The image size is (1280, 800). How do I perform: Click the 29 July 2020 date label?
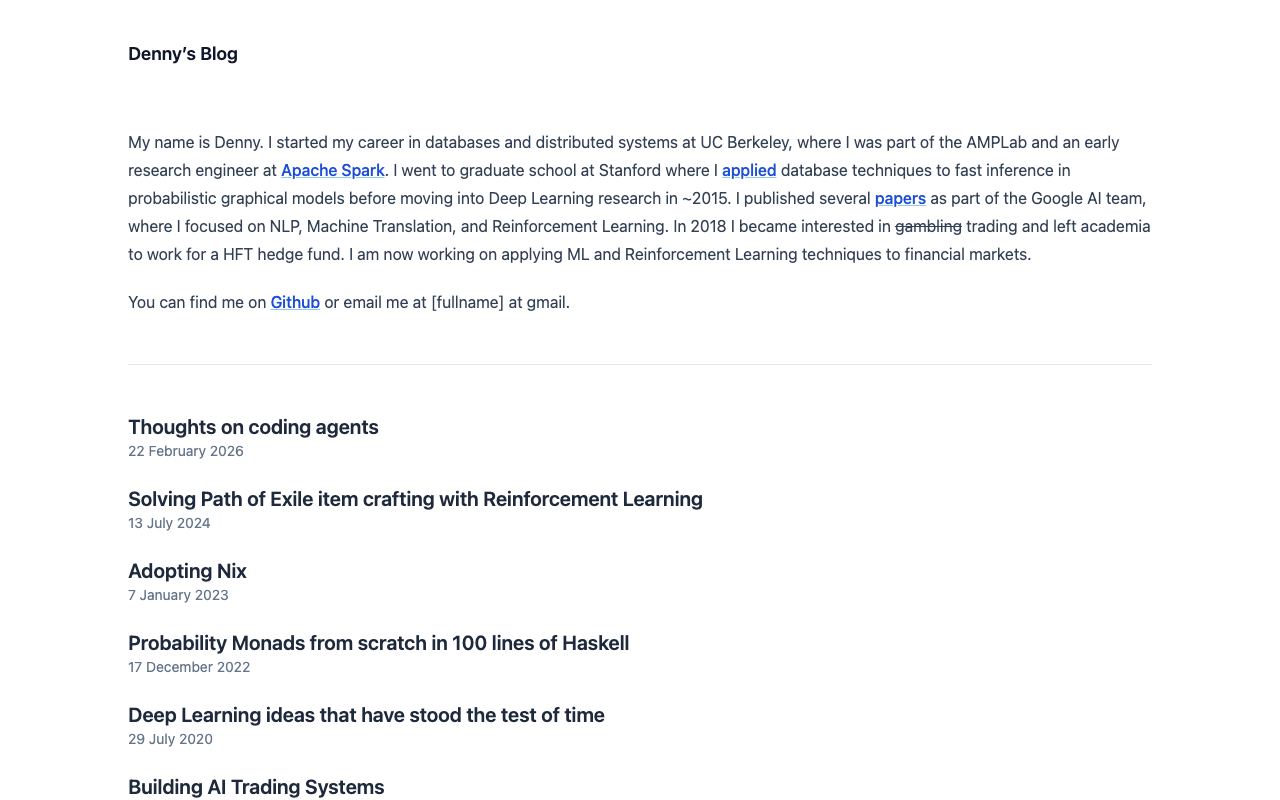(x=170, y=739)
